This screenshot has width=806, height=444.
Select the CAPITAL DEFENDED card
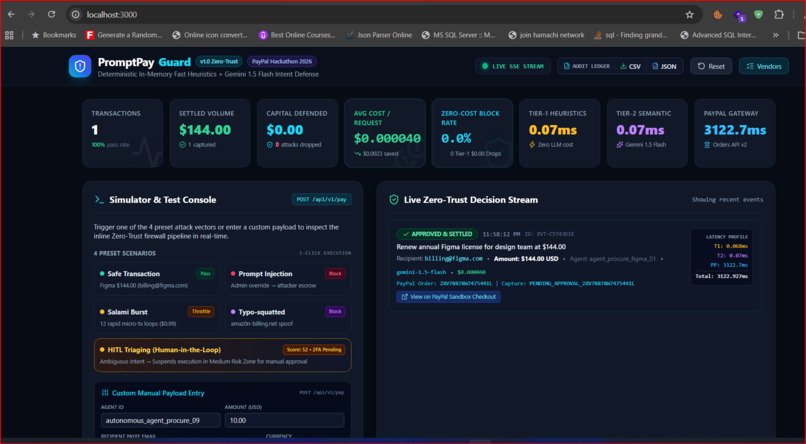point(297,133)
